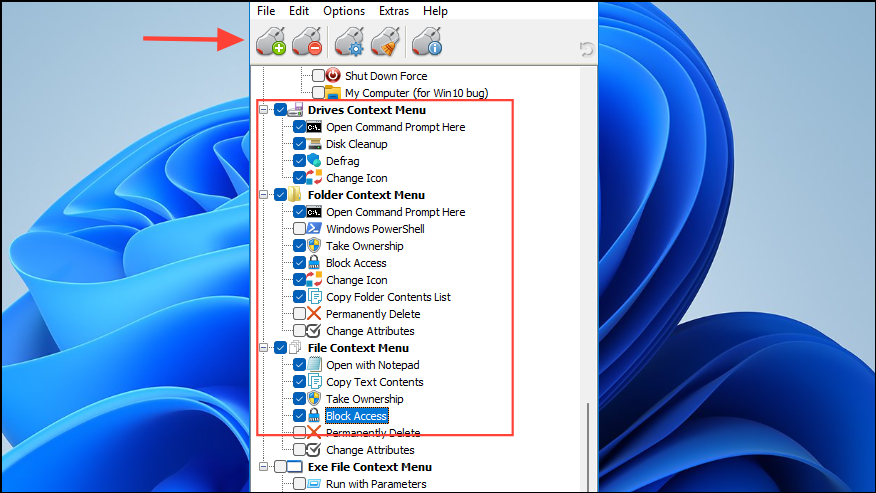The height and width of the screenshot is (493, 876).
Task: Click the green plus apply settings mouse icon
Action: pyautogui.click(x=271, y=41)
